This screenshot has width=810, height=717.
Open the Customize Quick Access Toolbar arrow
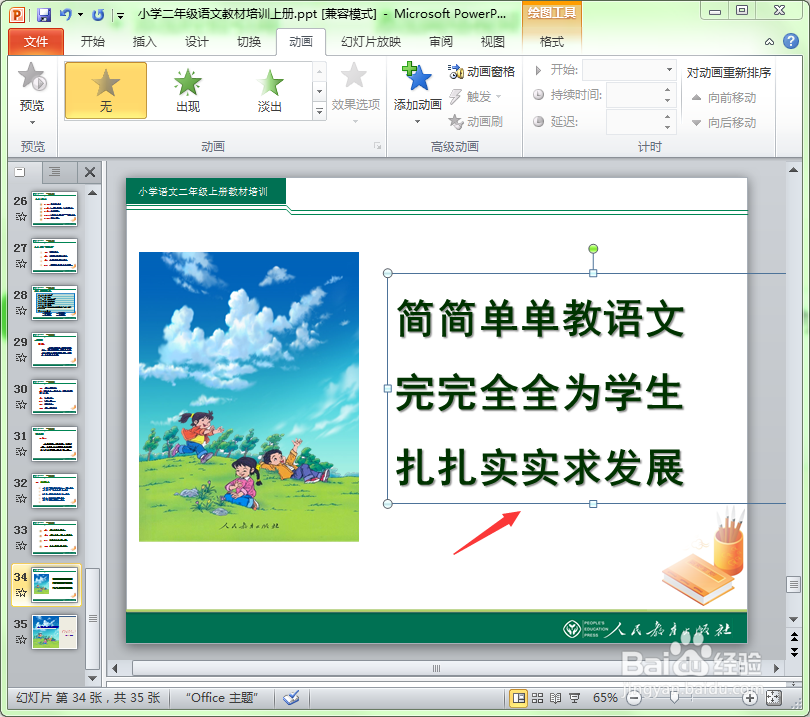point(120,15)
